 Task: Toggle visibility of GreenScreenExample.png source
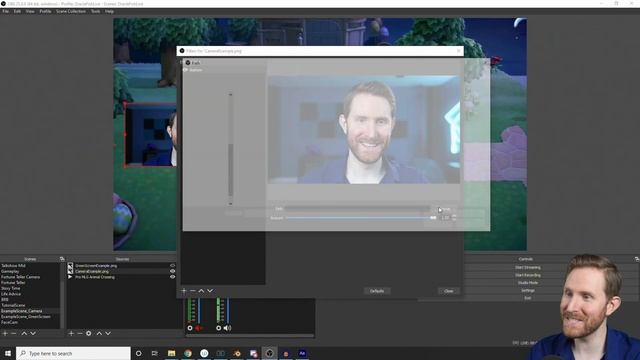pyautogui.click(x=172, y=265)
